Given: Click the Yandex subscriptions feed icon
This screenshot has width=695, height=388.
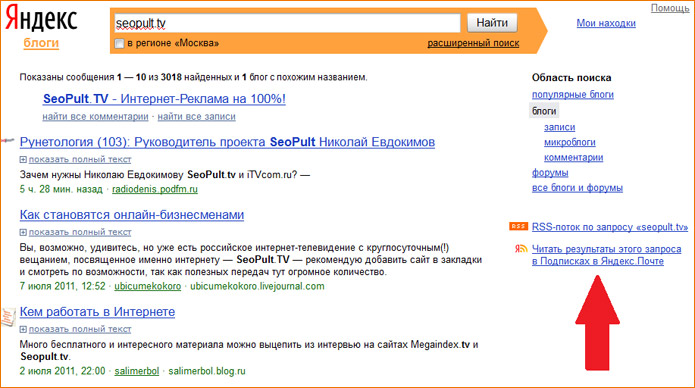Looking at the screenshot, I should click(x=521, y=249).
